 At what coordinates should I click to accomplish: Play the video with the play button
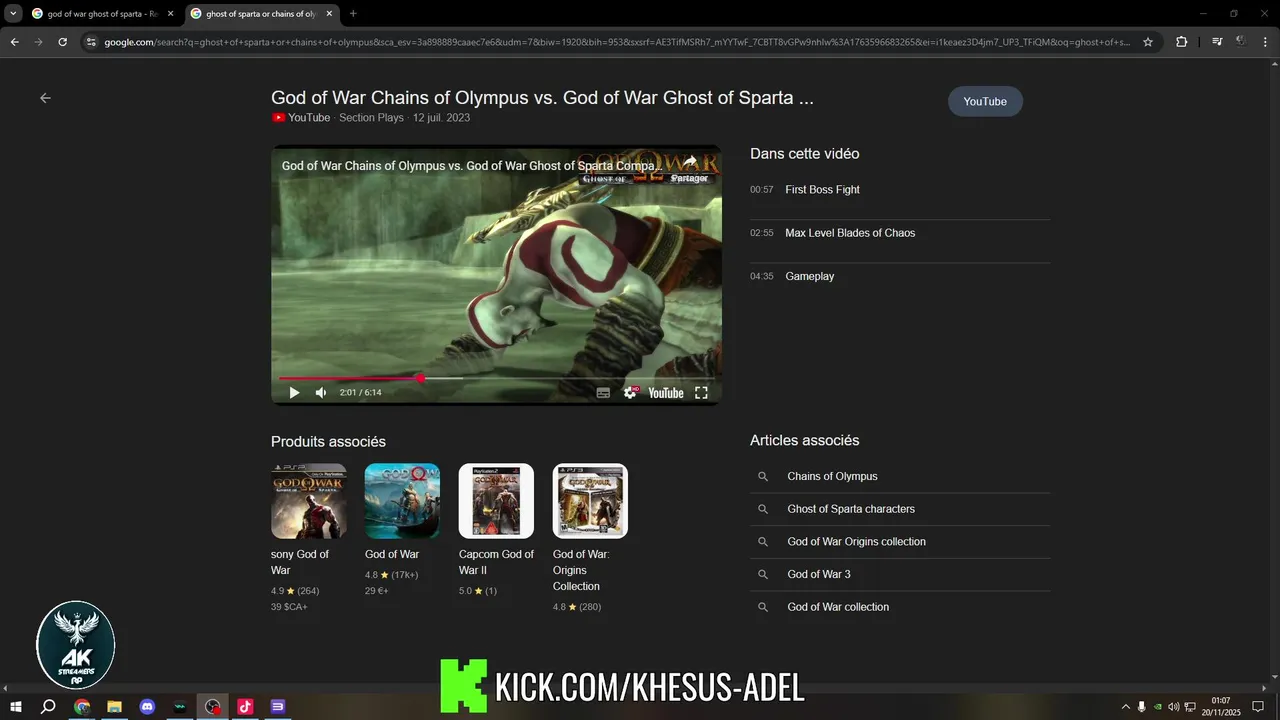click(294, 393)
